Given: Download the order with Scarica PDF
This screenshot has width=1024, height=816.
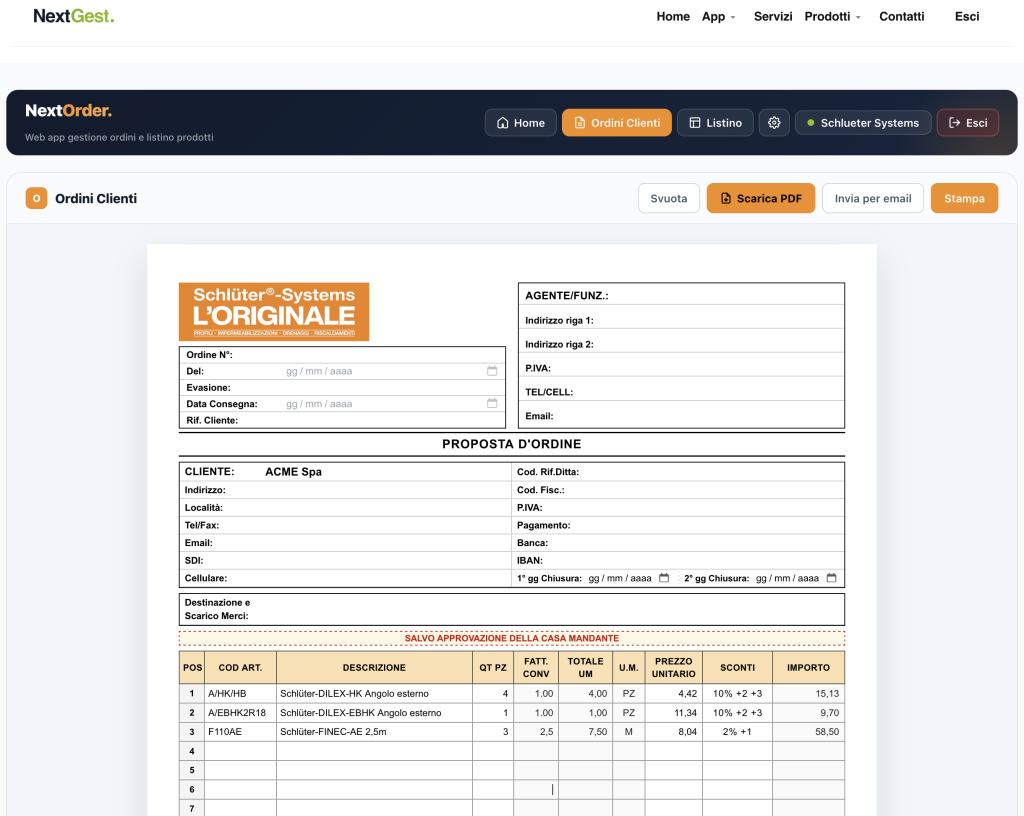Looking at the screenshot, I should click(x=761, y=198).
